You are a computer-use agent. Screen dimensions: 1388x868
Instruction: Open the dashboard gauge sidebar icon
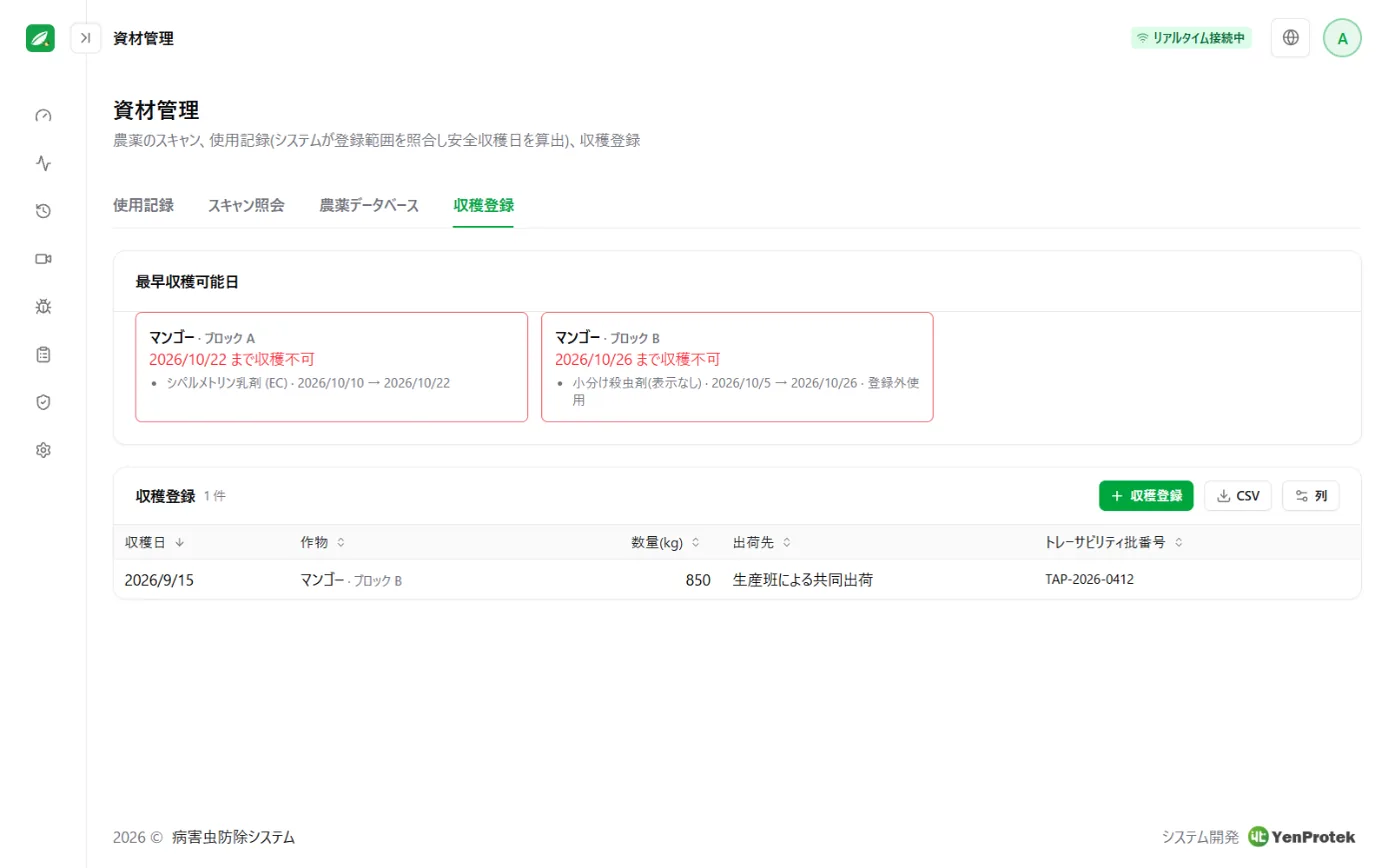coord(43,115)
